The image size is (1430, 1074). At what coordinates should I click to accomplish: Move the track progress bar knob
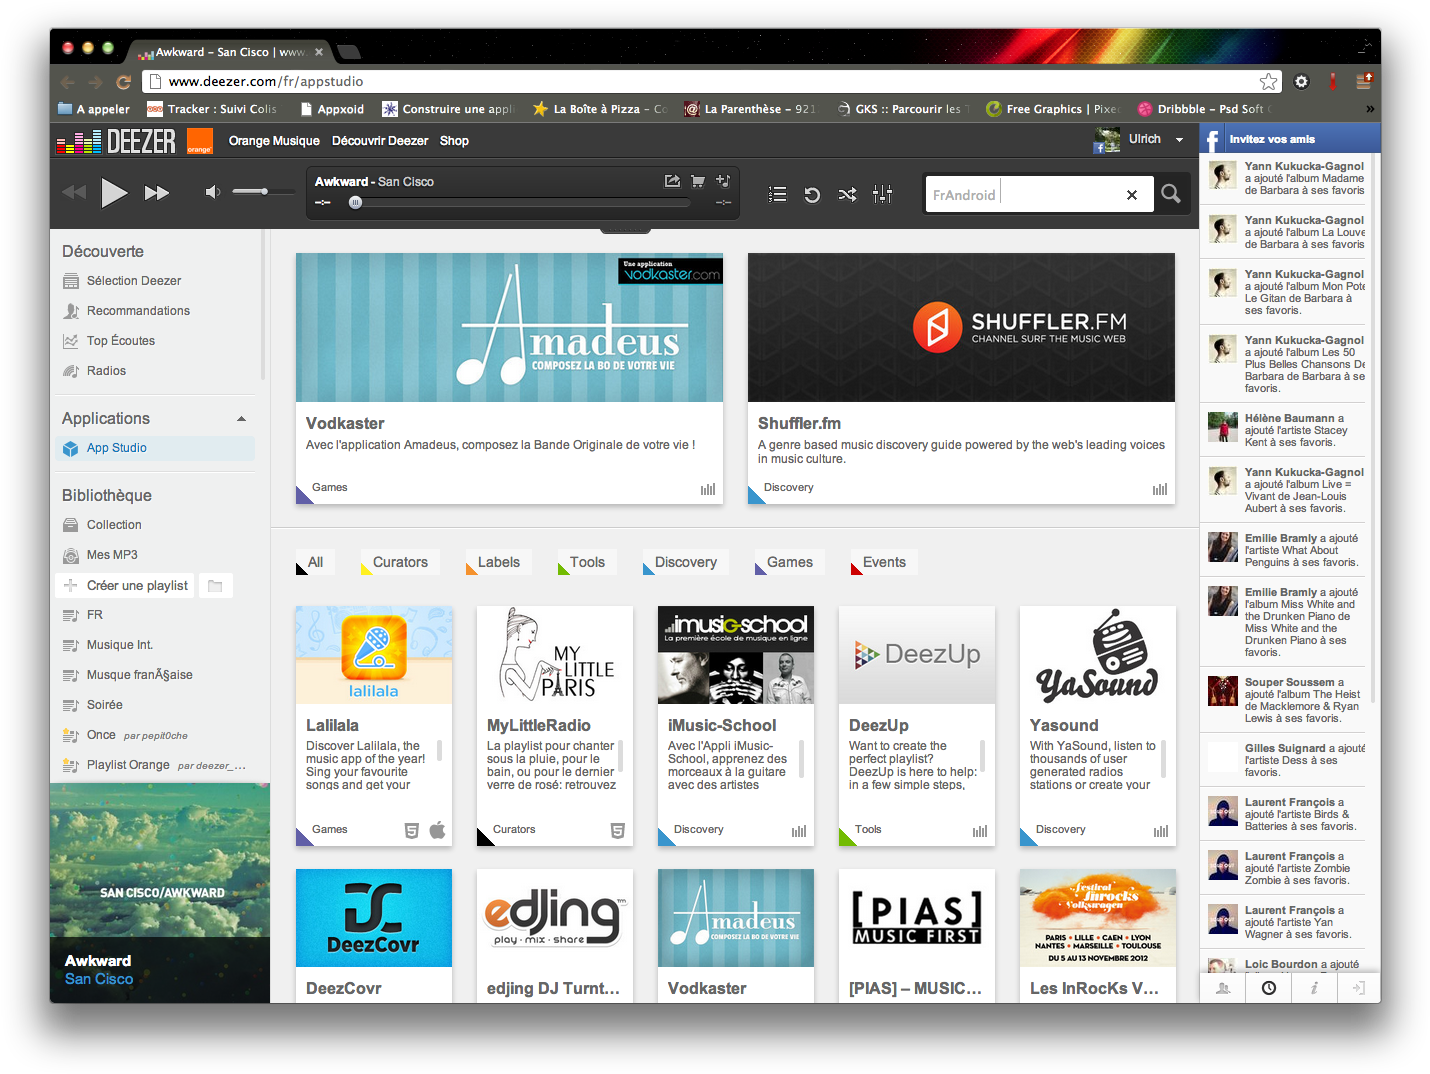pos(355,202)
